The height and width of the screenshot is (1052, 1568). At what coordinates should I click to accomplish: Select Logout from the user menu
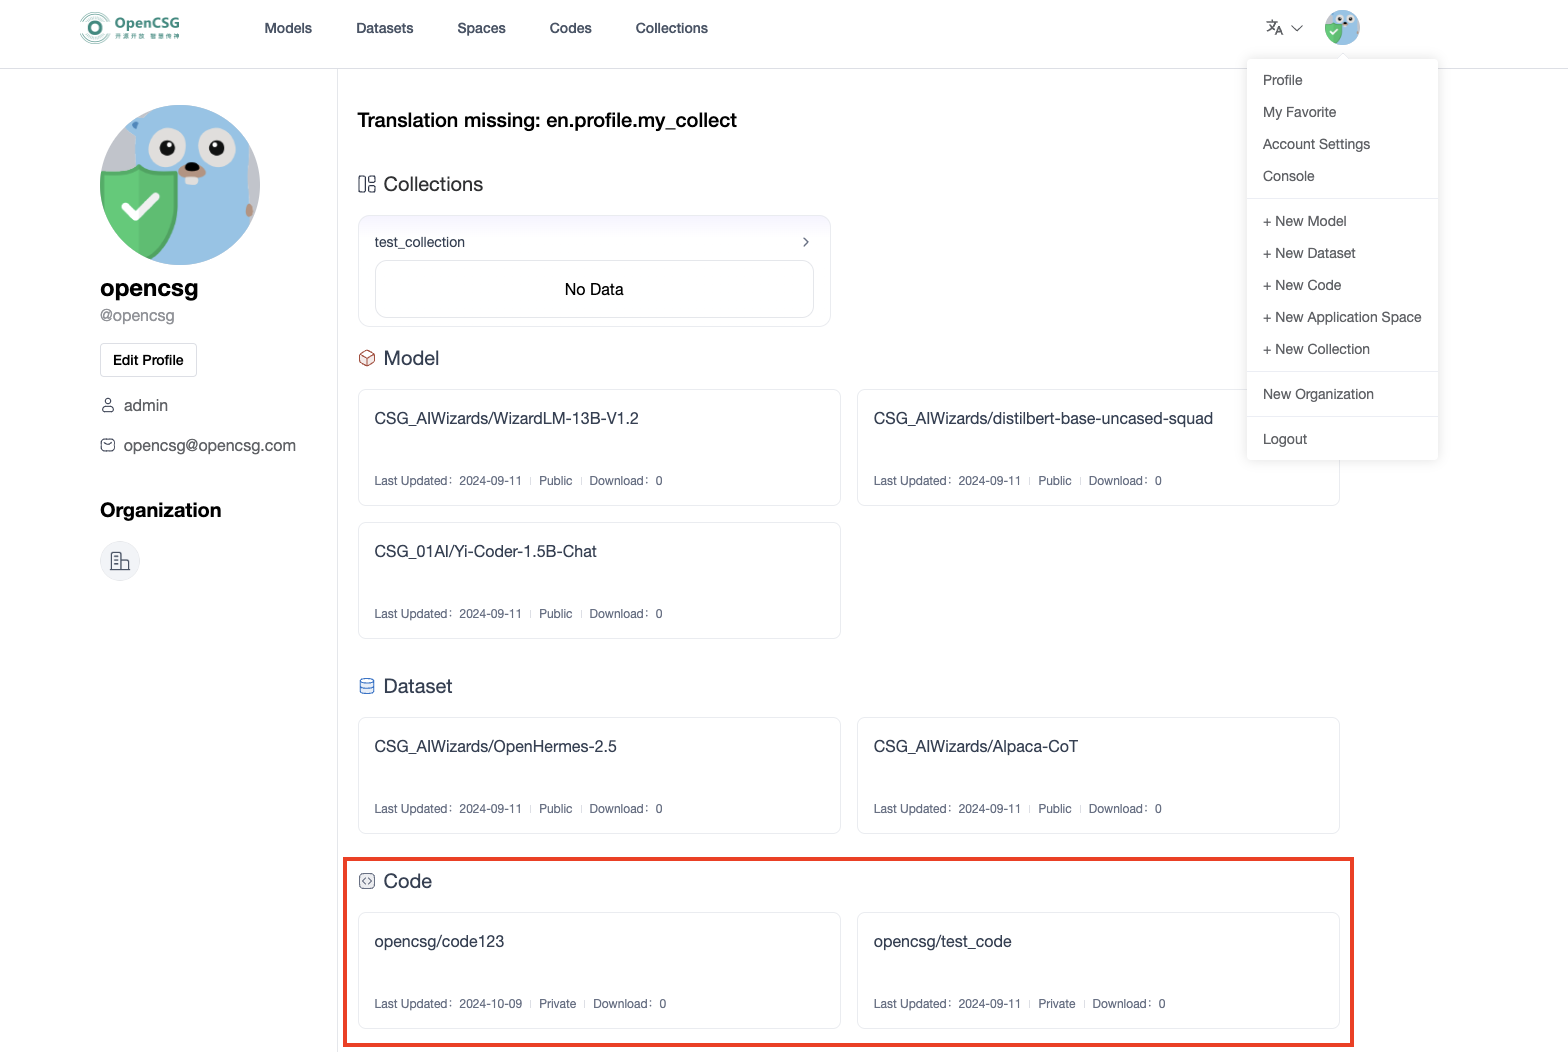coord(1285,439)
